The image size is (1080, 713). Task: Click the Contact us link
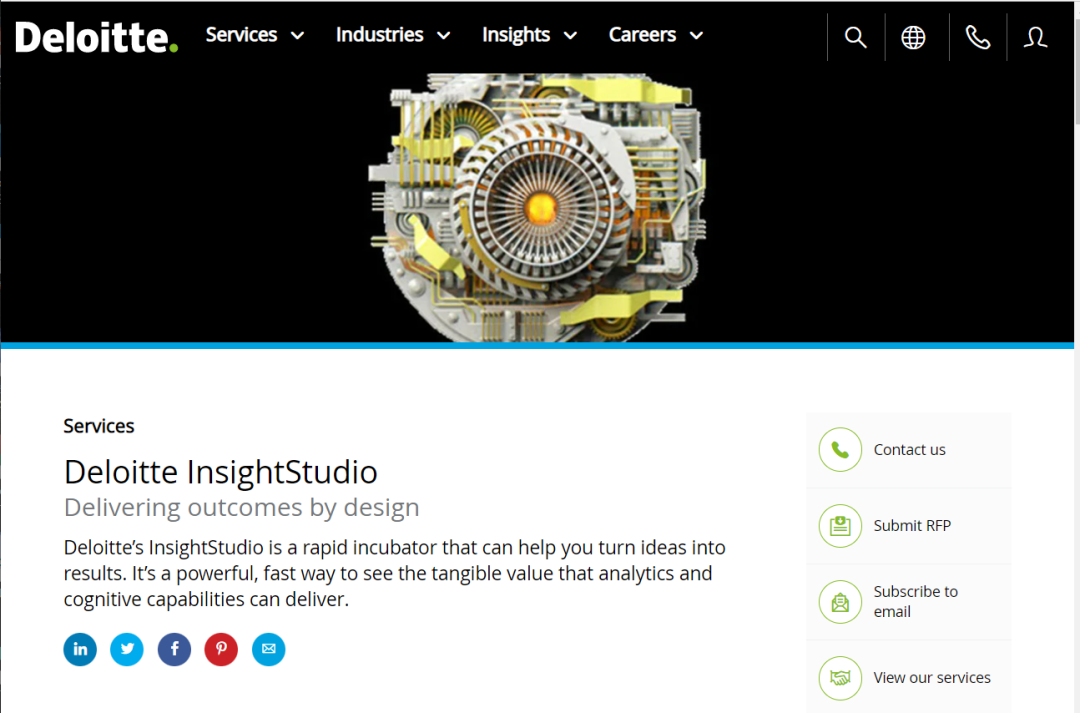[909, 450]
